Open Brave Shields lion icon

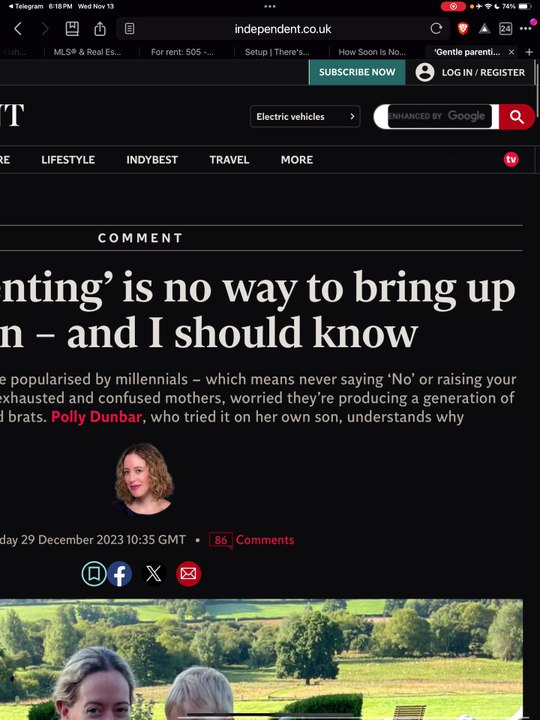pos(463,29)
